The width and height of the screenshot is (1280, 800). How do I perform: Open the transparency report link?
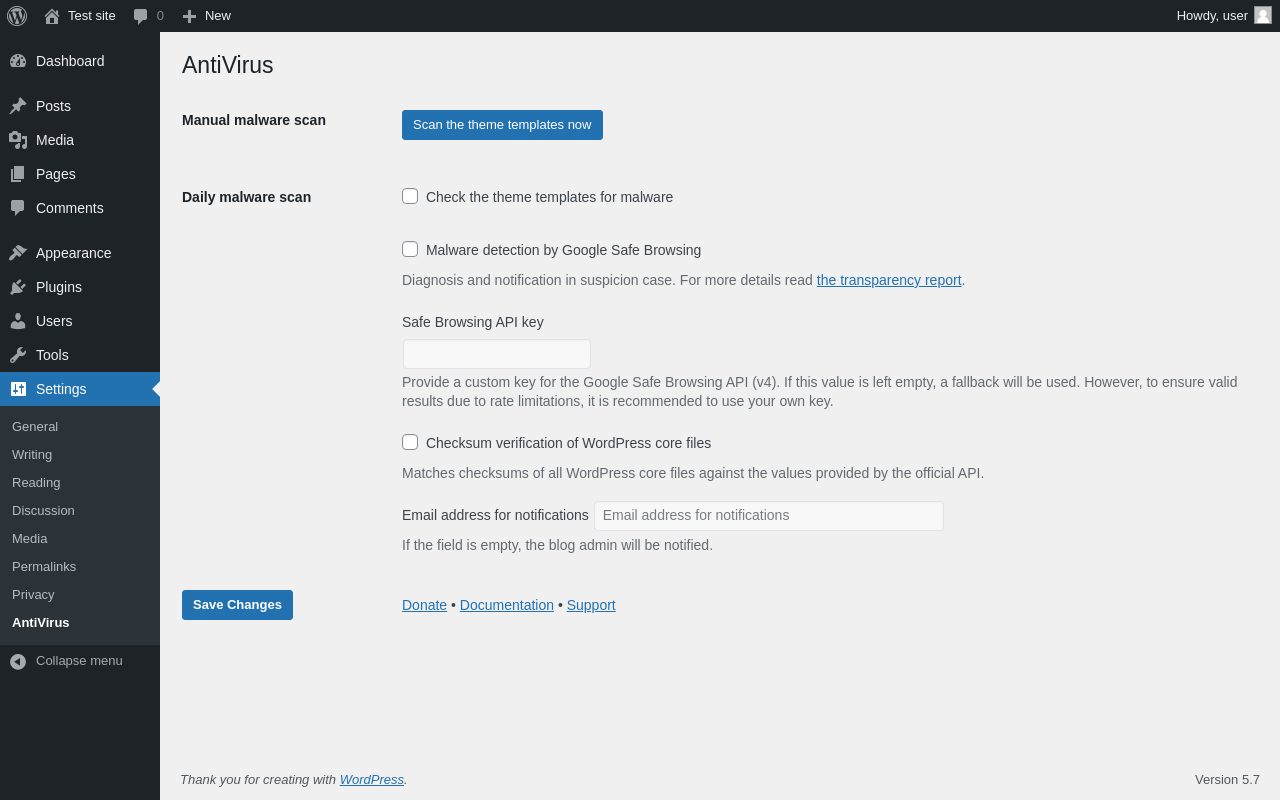[x=889, y=280]
